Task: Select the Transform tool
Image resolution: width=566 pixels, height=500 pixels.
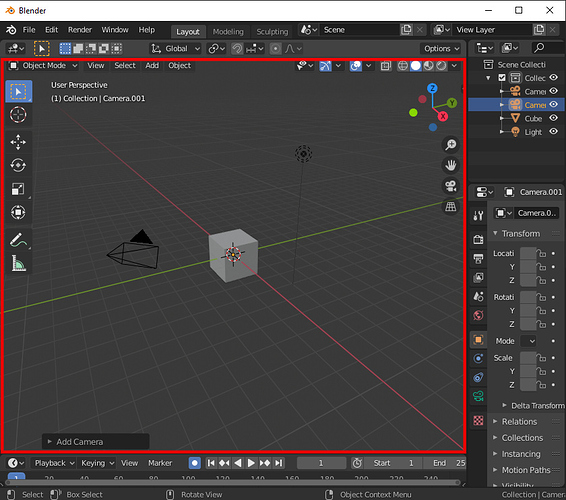Action: pyautogui.click(x=18, y=212)
